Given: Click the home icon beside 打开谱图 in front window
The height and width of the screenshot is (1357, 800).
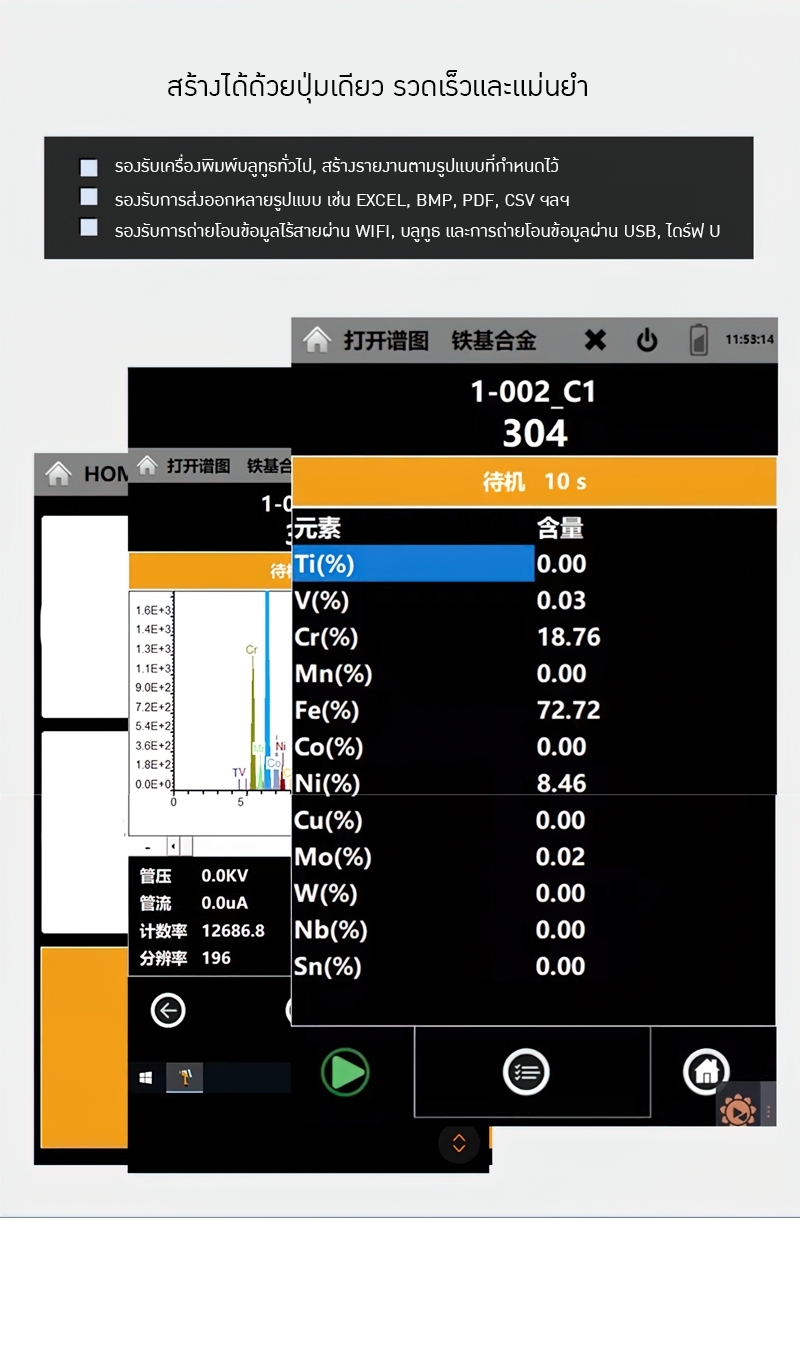Looking at the screenshot, I should [317, 340].
